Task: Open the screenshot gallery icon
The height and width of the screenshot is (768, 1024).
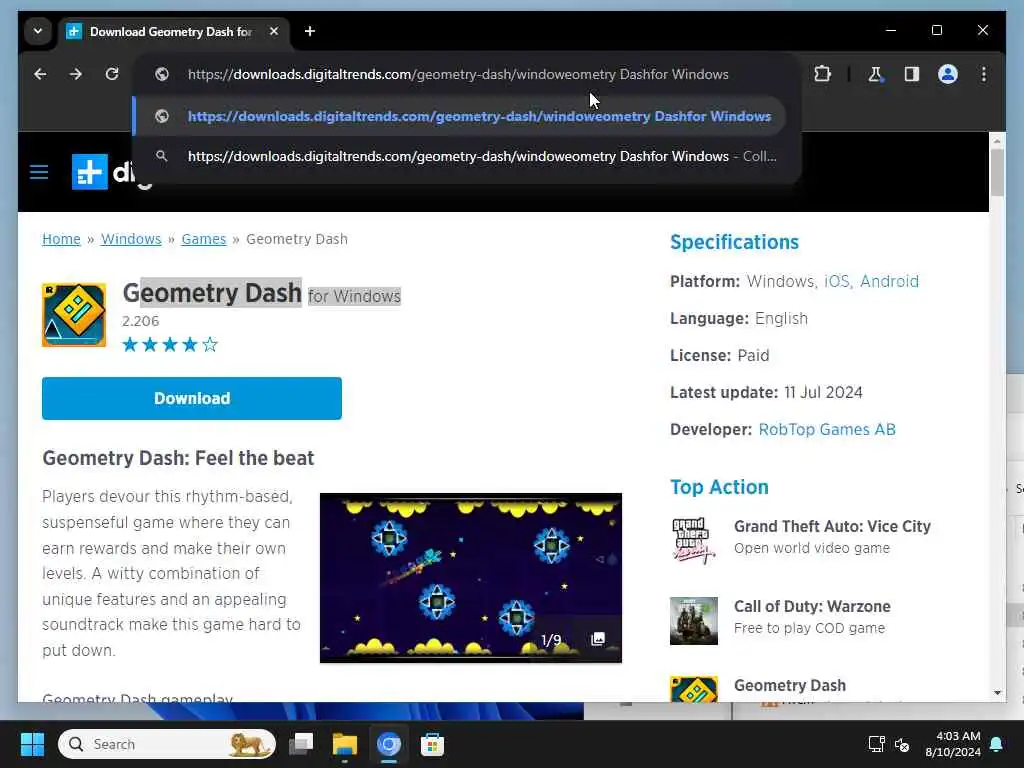Action: point(598,639)
